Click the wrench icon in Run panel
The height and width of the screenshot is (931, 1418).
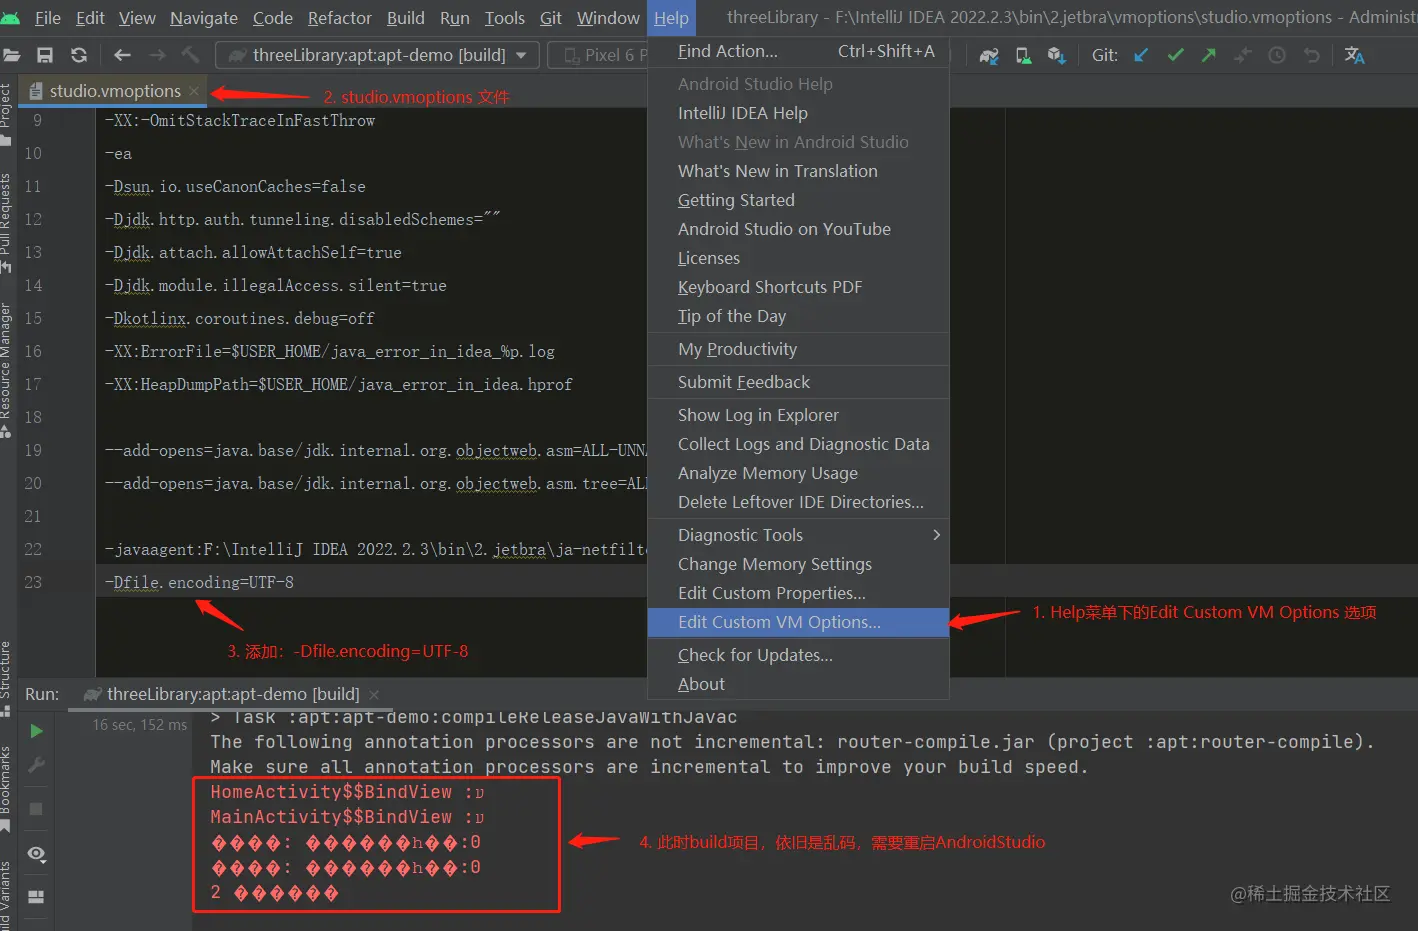click(36, 765)
